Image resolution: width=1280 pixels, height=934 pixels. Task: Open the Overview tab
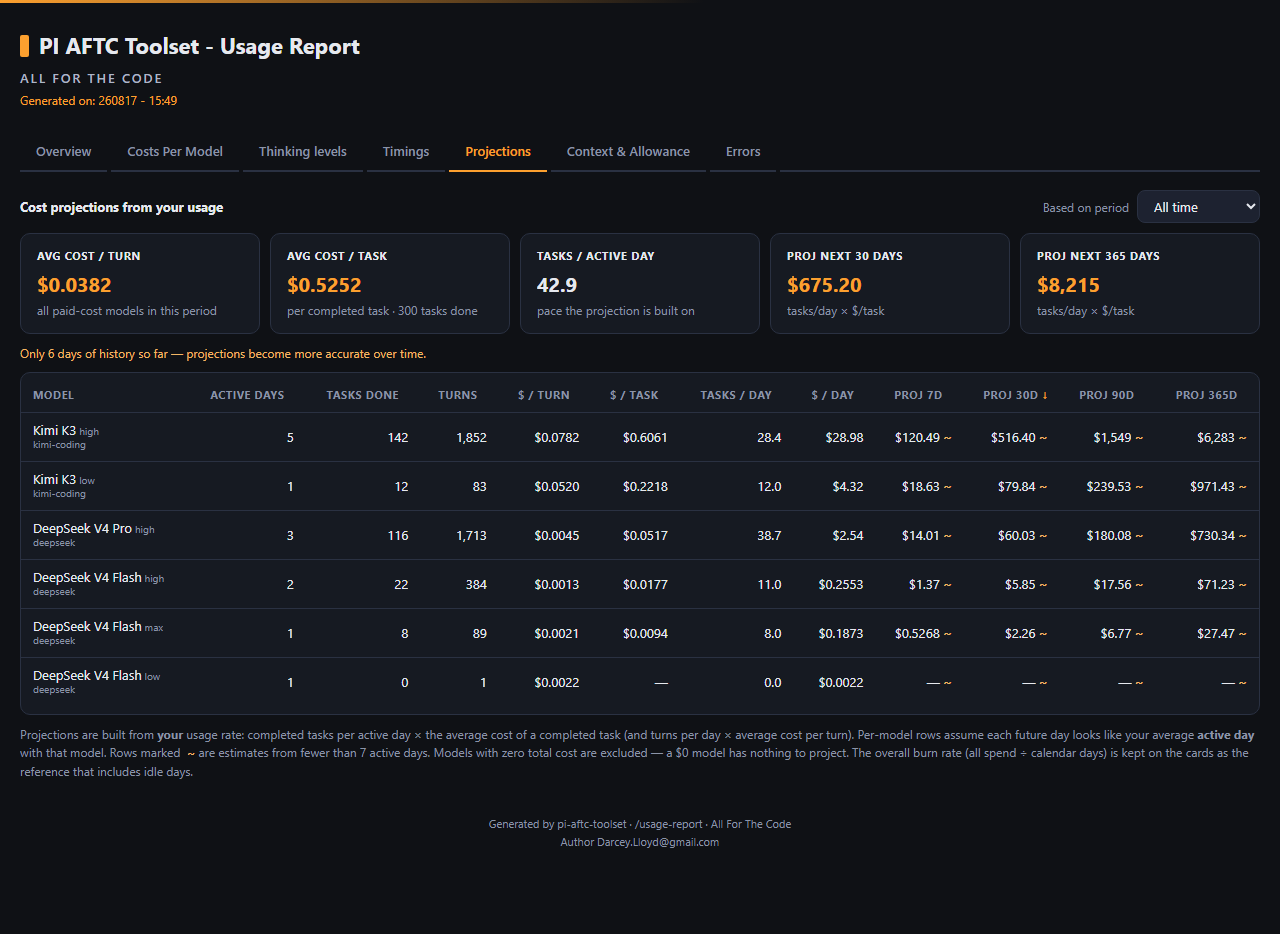tap(64, 152)
